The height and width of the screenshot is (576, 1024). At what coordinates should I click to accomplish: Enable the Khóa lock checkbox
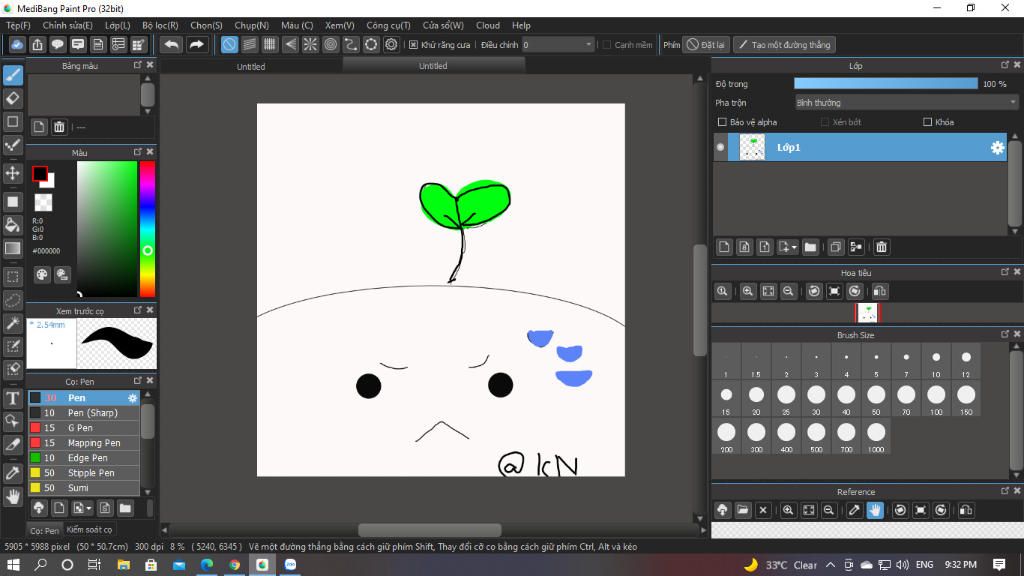point(927,122)
